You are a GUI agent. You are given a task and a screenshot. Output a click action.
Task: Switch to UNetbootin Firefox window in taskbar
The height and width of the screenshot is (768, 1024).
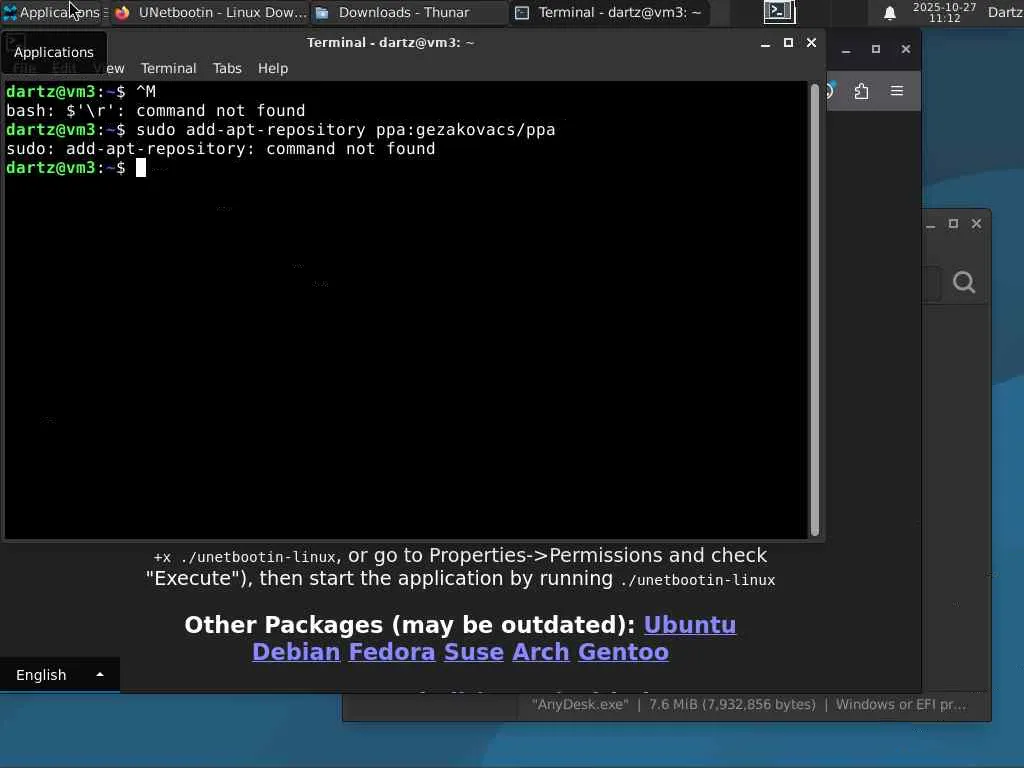[x=210, y=12]
